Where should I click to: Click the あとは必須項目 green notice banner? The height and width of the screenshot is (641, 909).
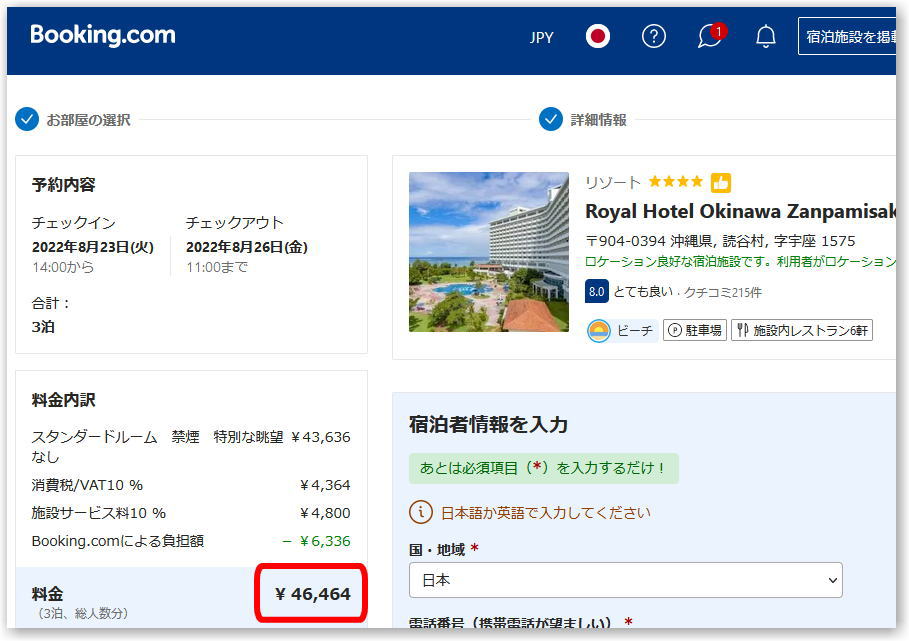tap(543, 468)
